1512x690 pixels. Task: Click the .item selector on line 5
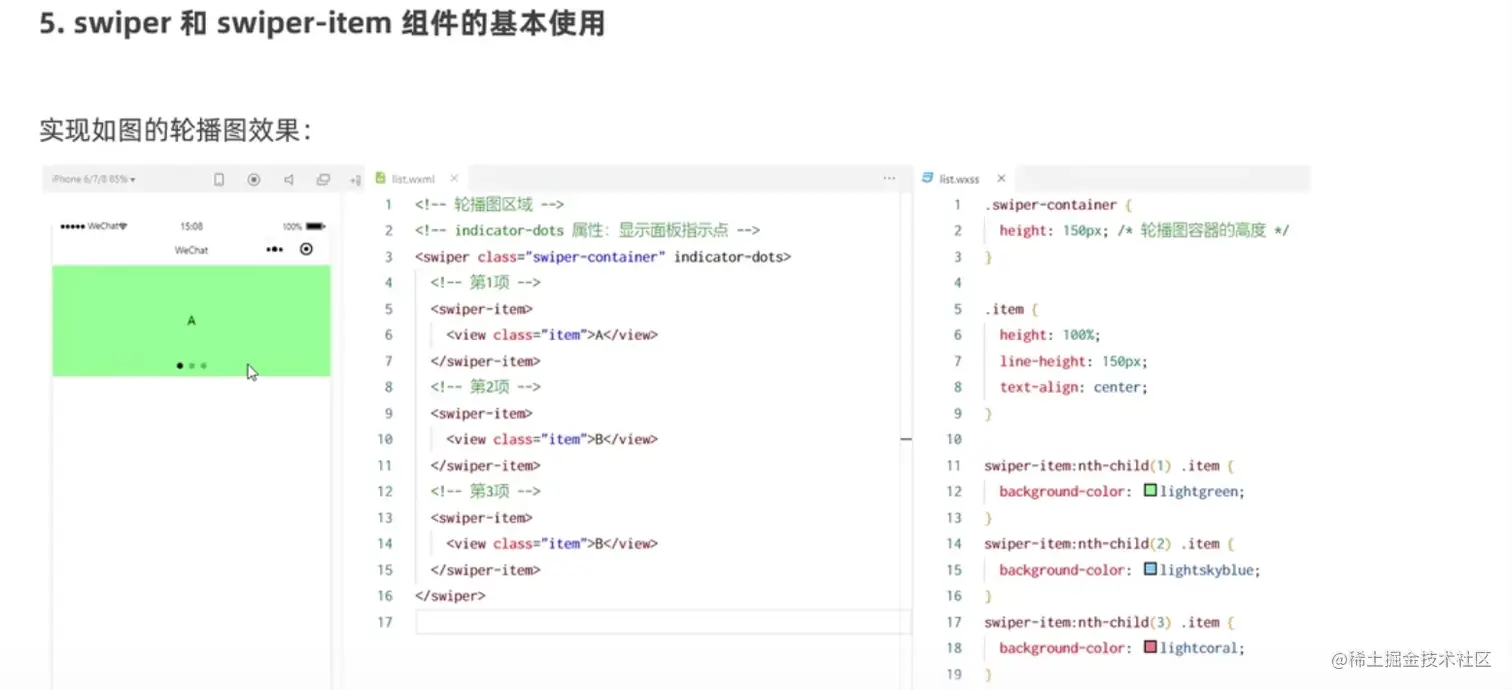pyautogui.click(x=1010, y=309)
